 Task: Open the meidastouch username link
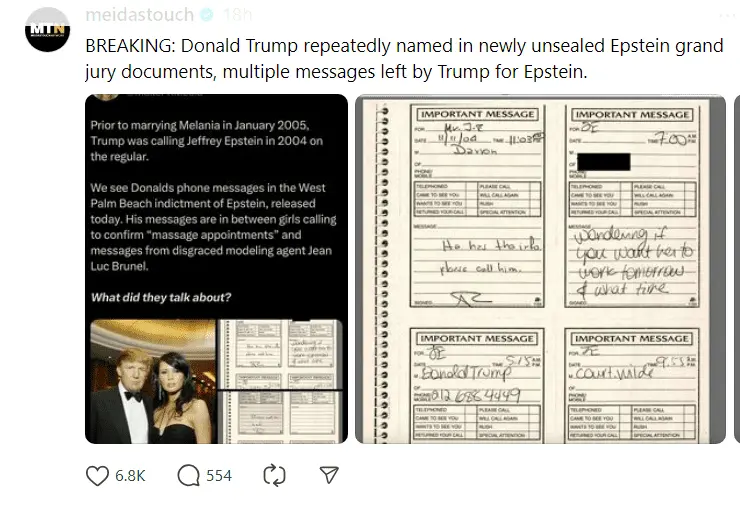(x=139, y=15)
